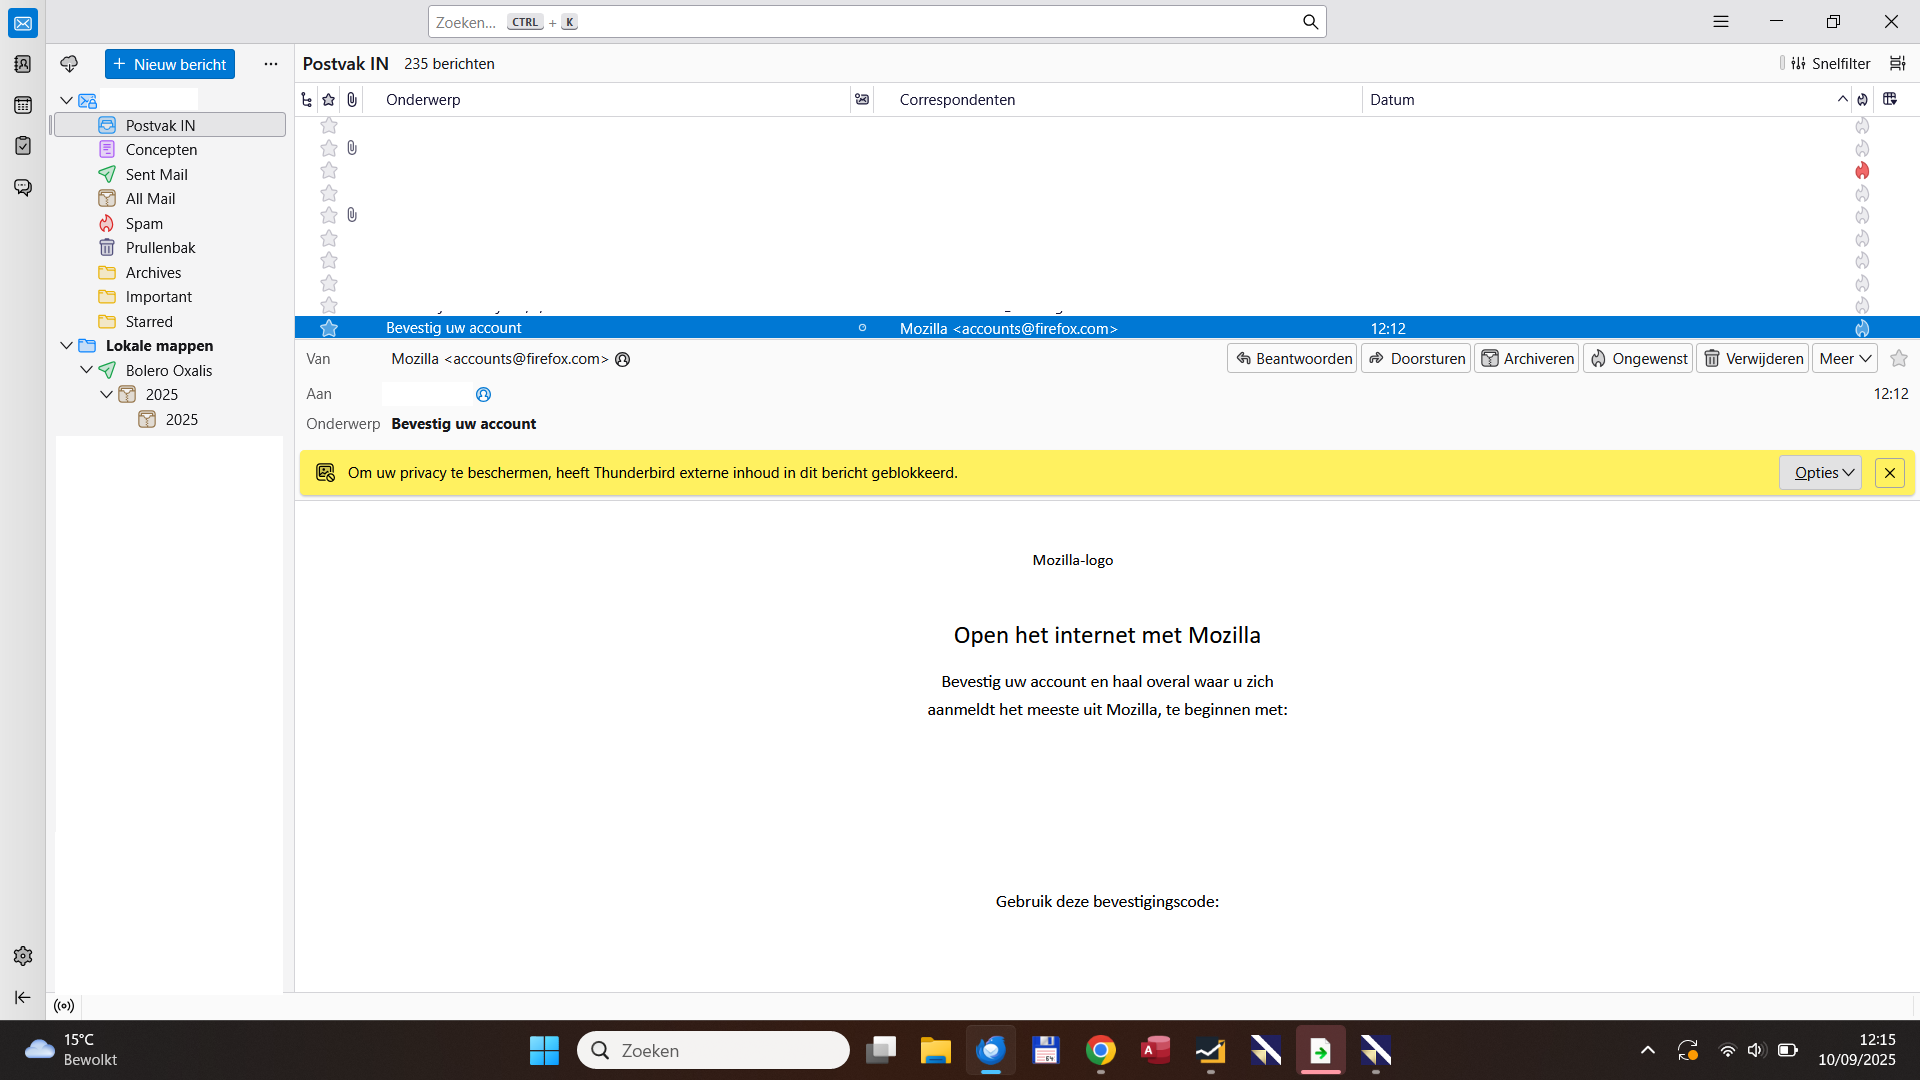This screenshot has height=1080, width=1920.
Task: Collapse the spaces toolbar arrow icon
Action: (x=22, y=997)
